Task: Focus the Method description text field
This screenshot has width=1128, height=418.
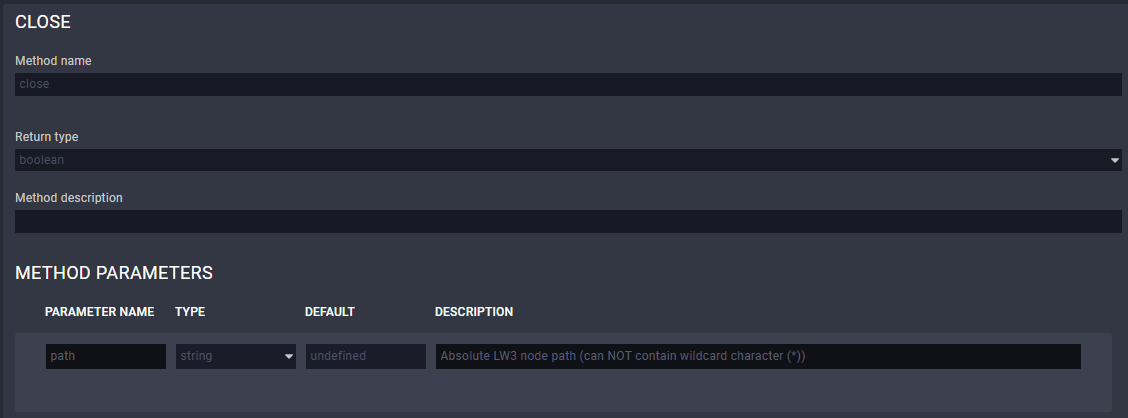Action: pos(567,221)
